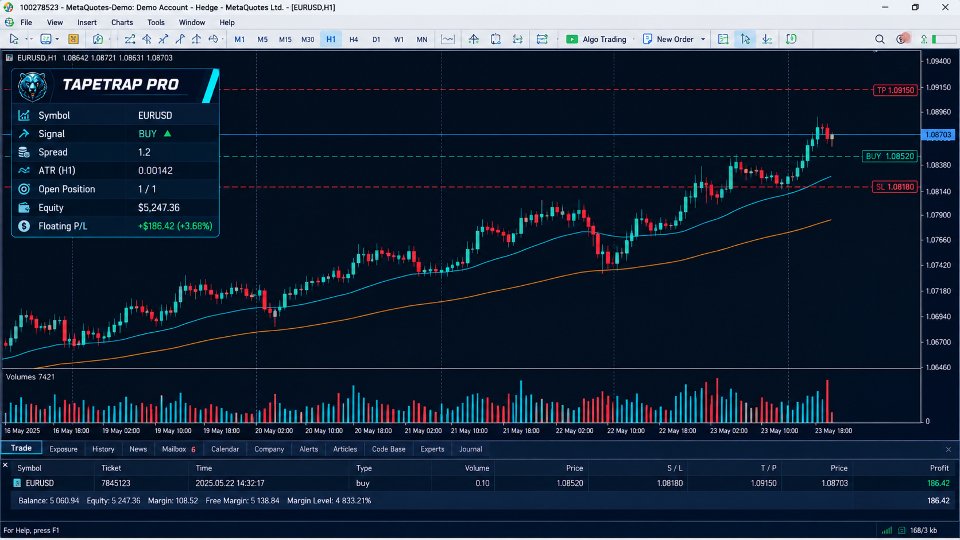Open the Calendar tab
The image size is (960, 540).
(225, 449)
